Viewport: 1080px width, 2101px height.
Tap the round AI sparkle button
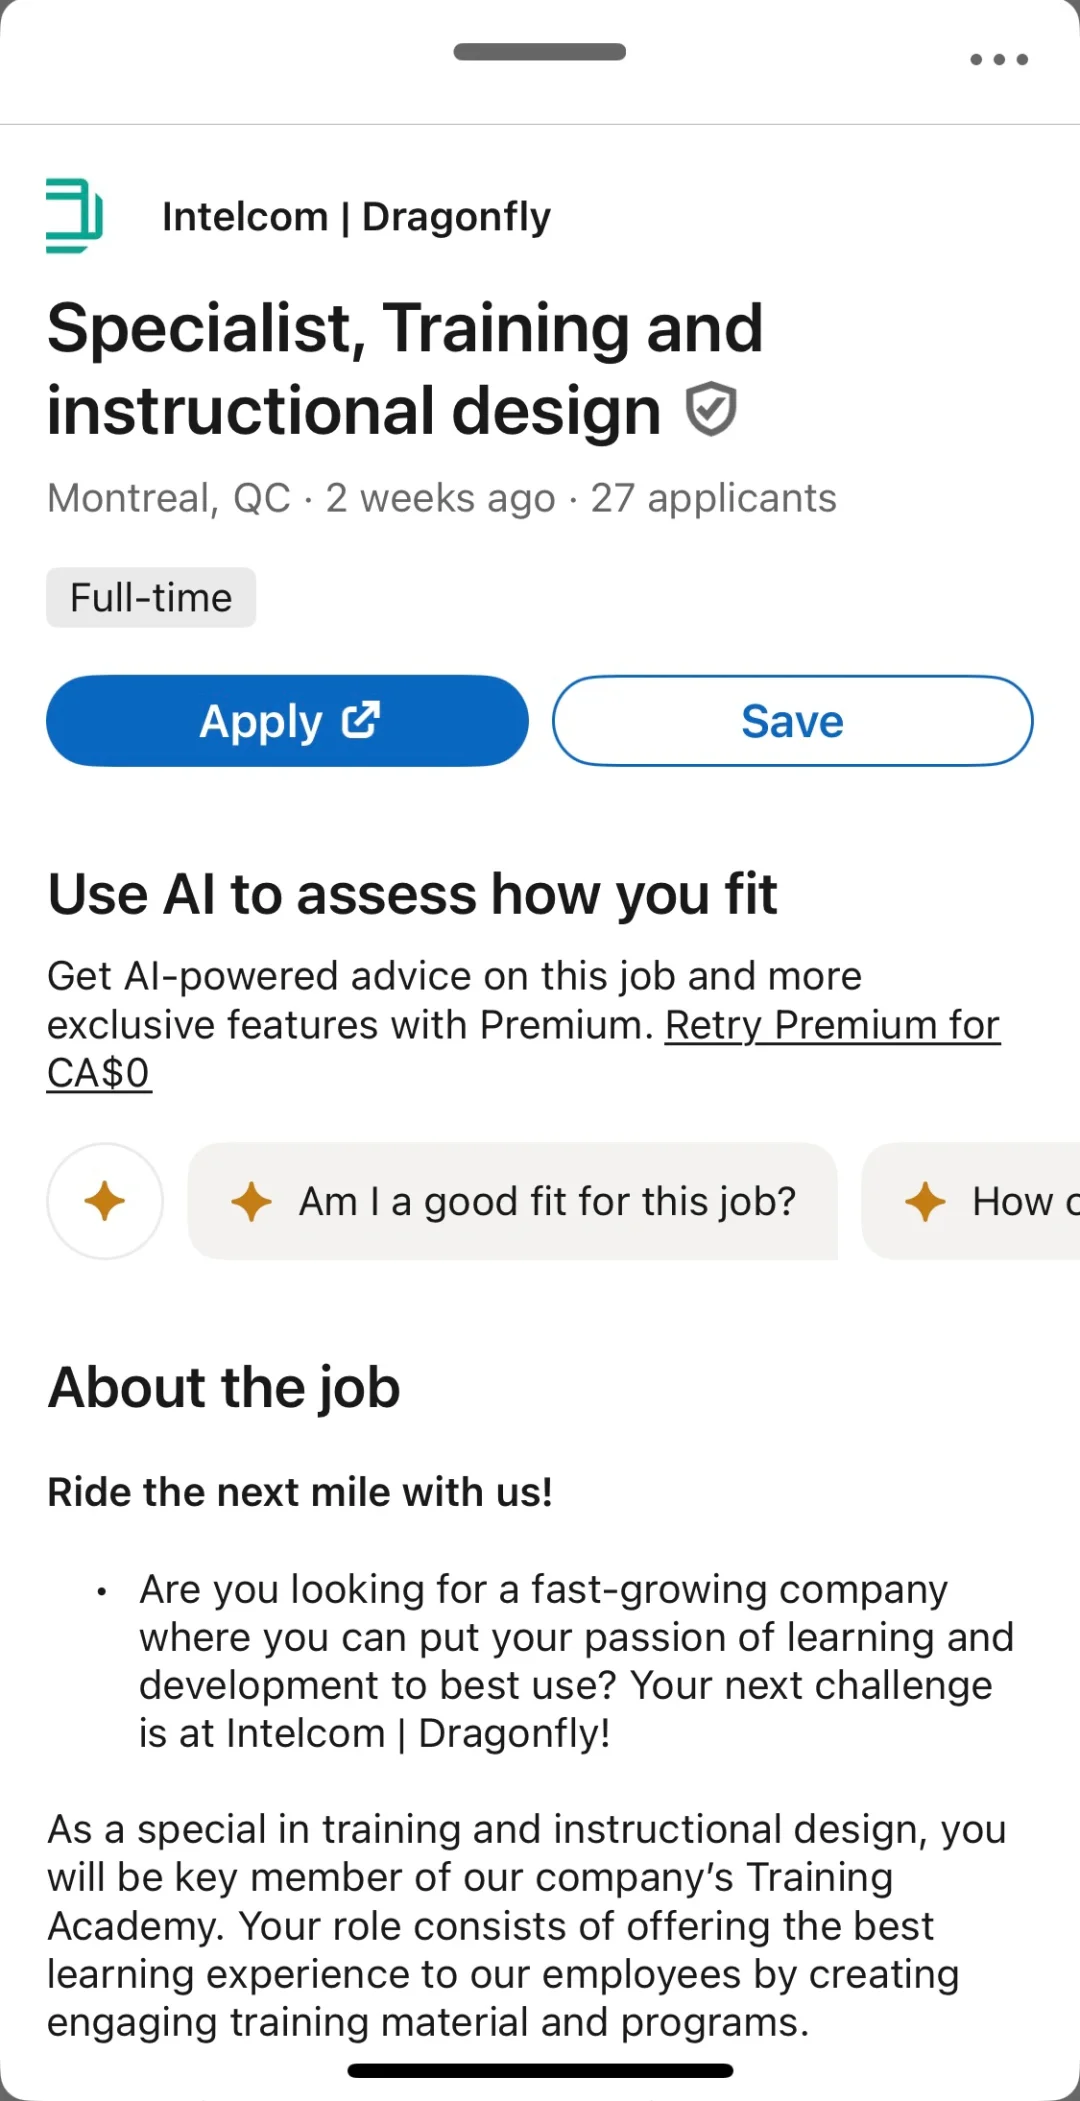pos(105,1201)
